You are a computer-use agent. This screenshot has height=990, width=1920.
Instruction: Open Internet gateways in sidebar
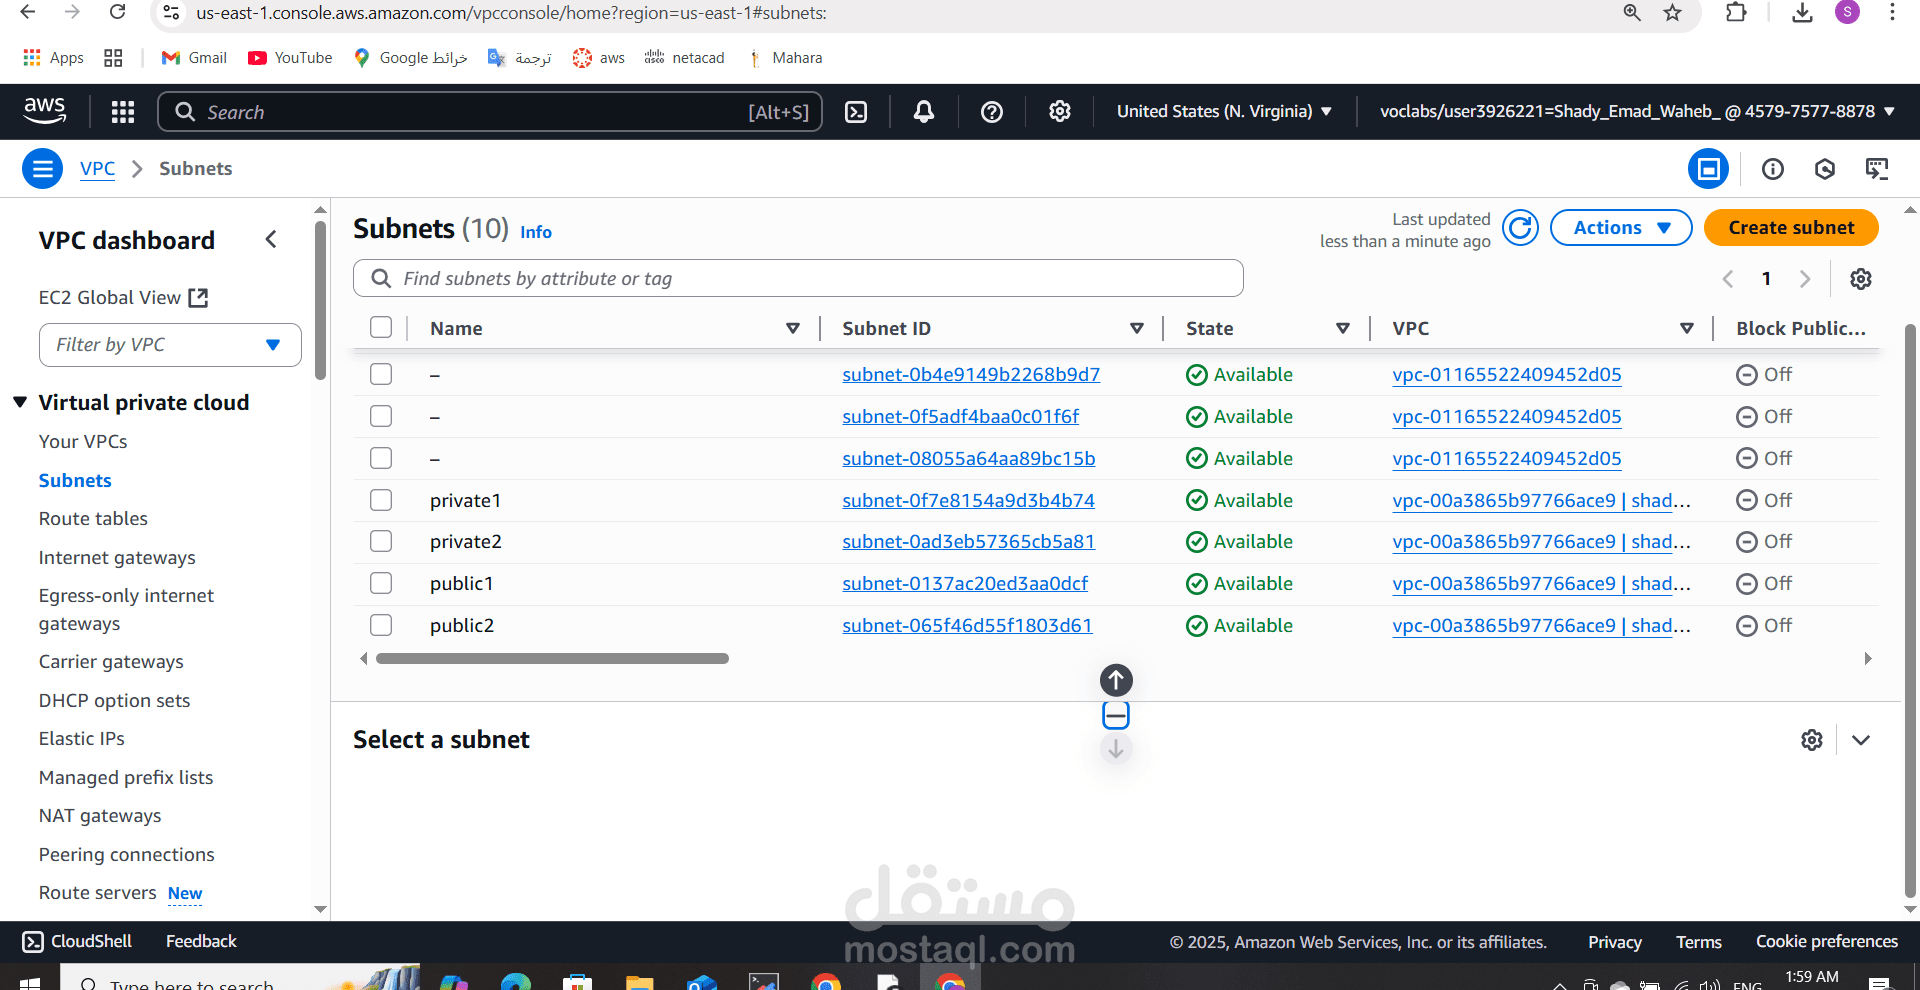click(117, 558)
